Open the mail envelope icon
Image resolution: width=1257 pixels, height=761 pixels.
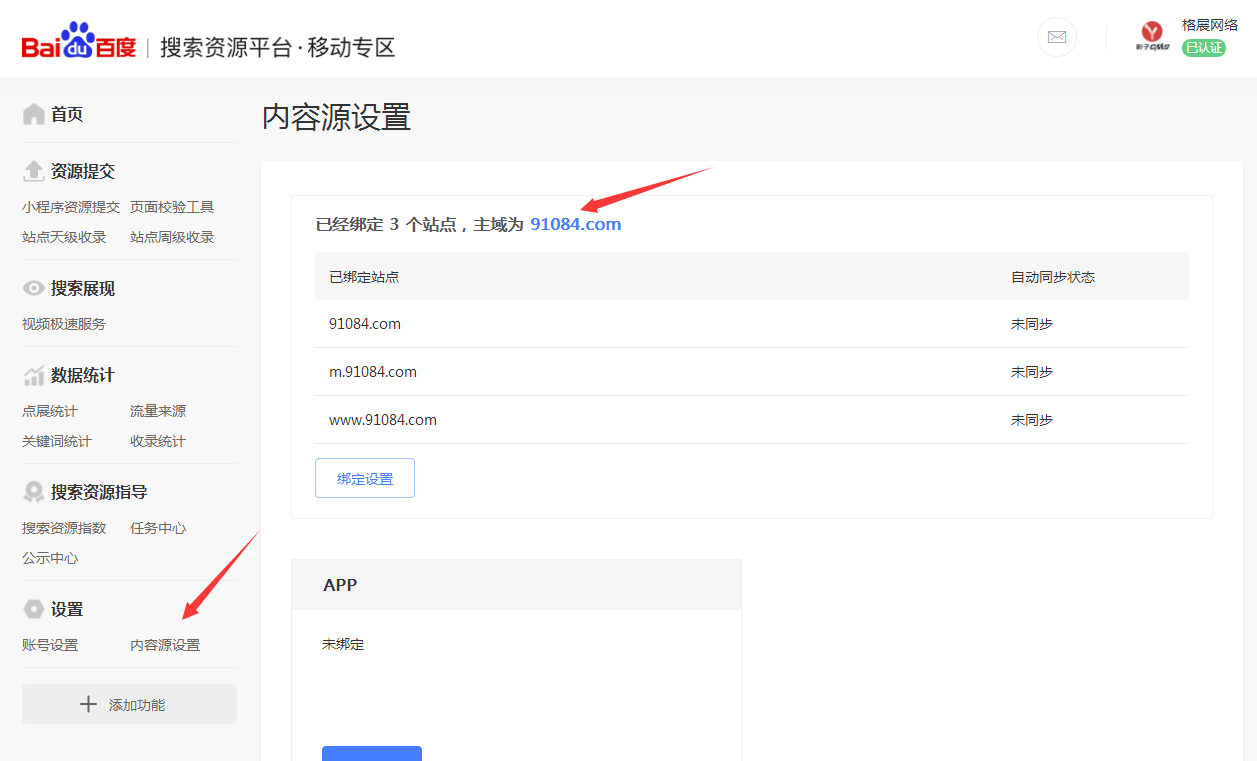click(x=1056, y=38)
